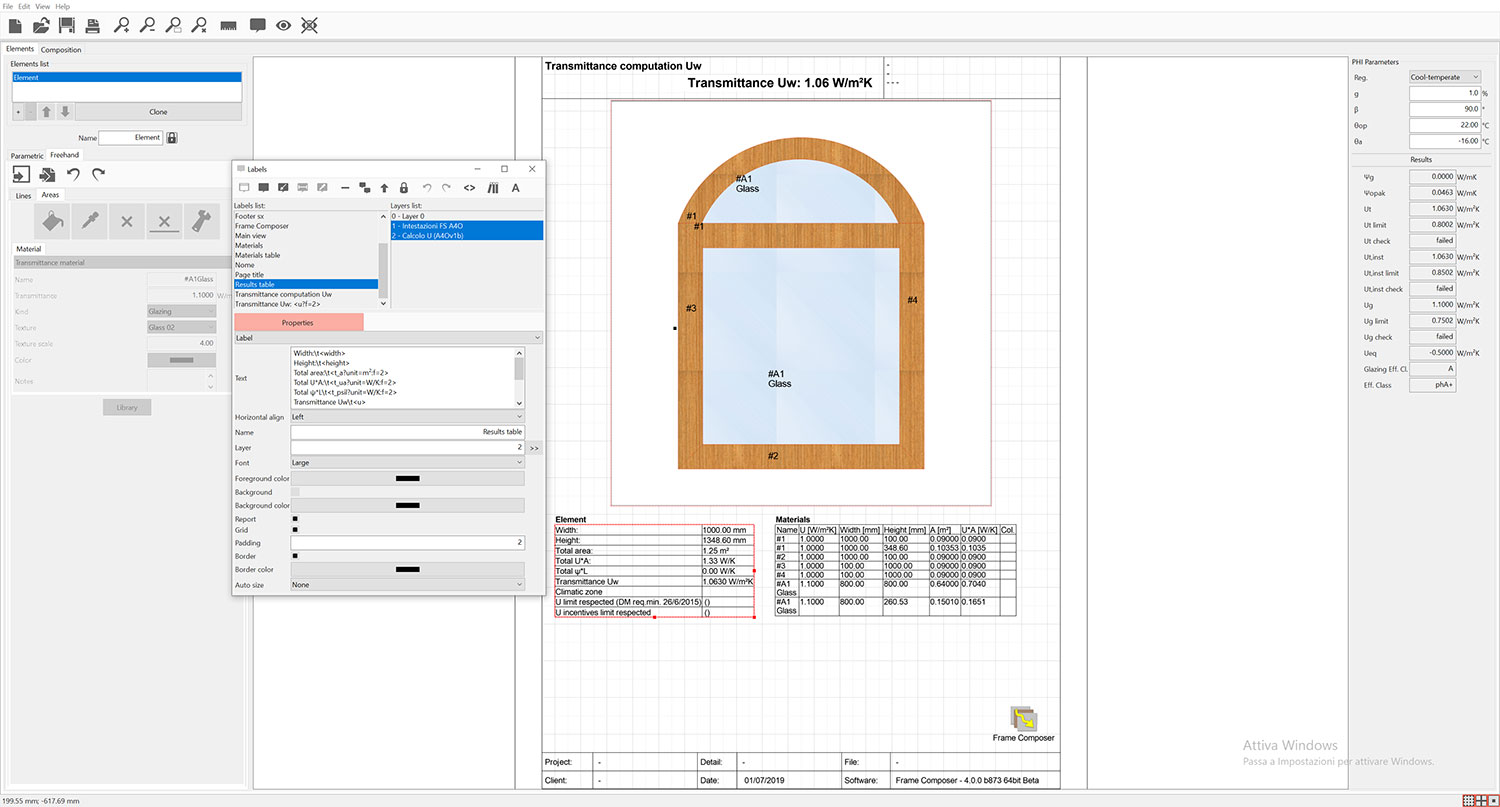Toggle the Background checkbox in Labels properties
1500x807 pixels.
[x=295, y=492]
